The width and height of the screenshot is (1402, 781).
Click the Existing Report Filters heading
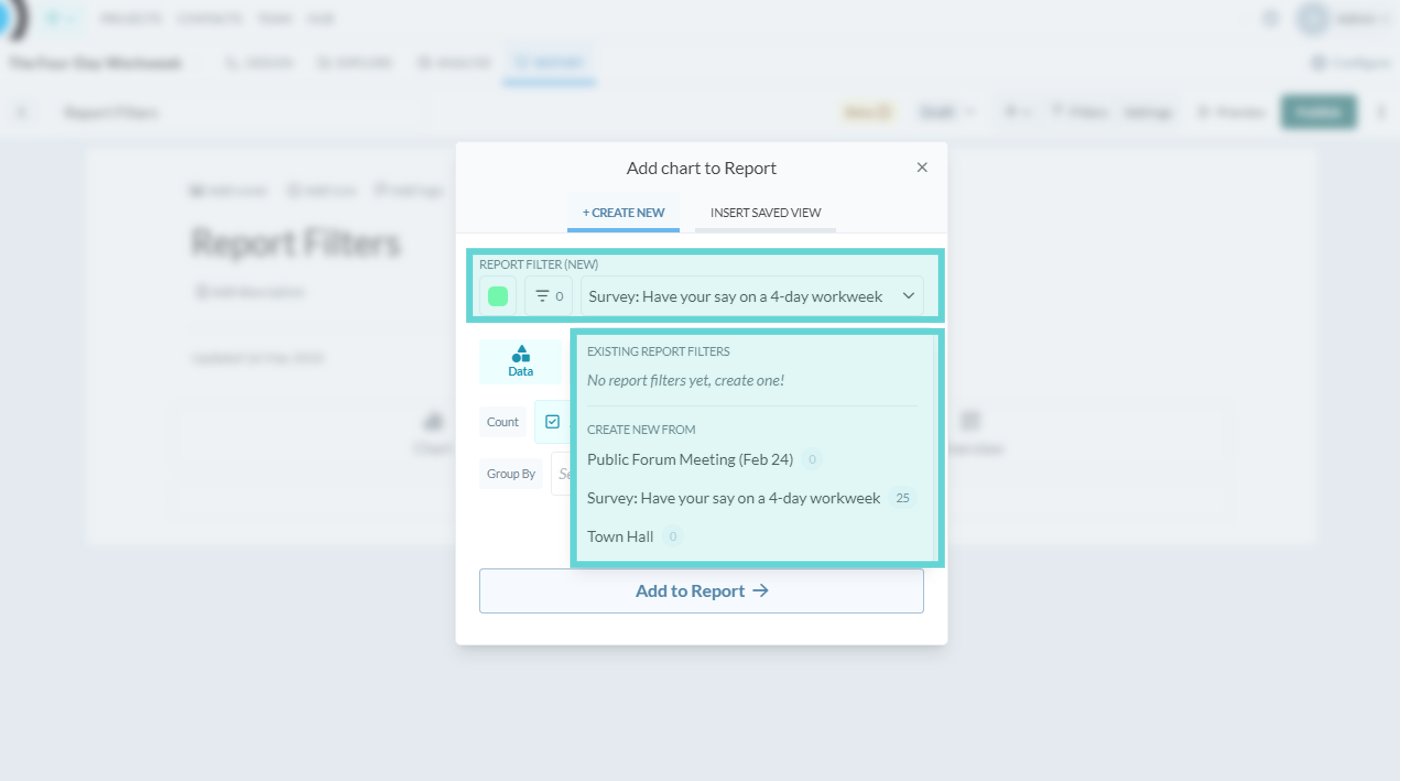point(658,352)
